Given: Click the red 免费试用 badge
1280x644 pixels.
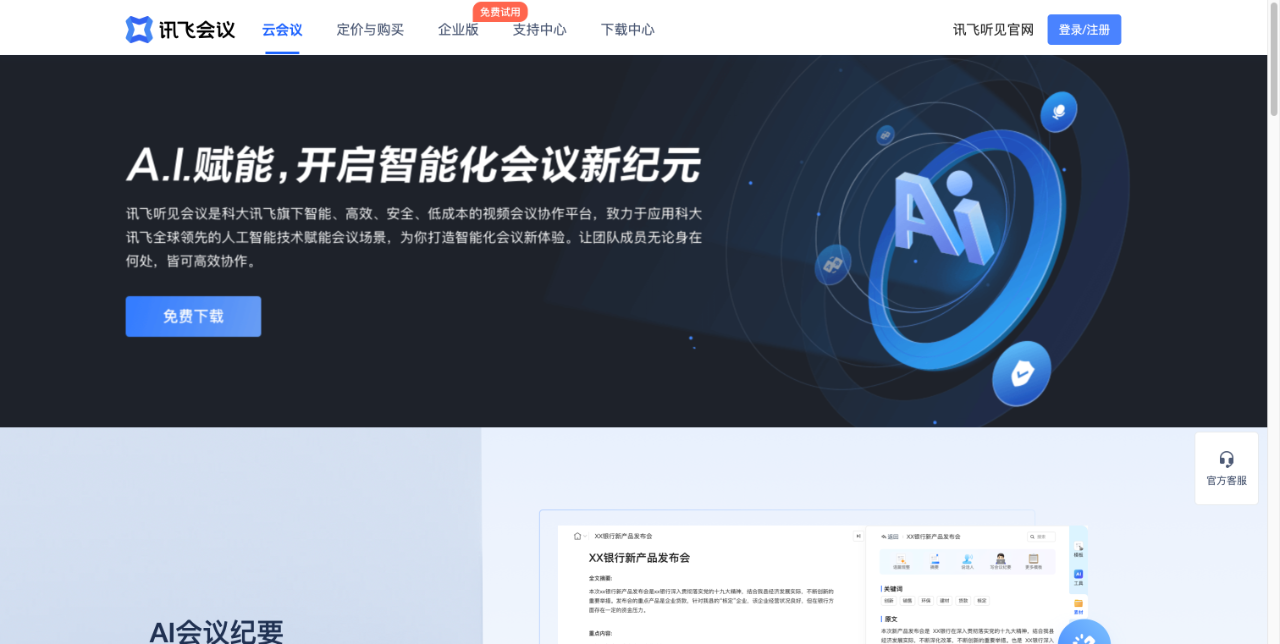Looking at the screenshot, I should pos(500,12).
